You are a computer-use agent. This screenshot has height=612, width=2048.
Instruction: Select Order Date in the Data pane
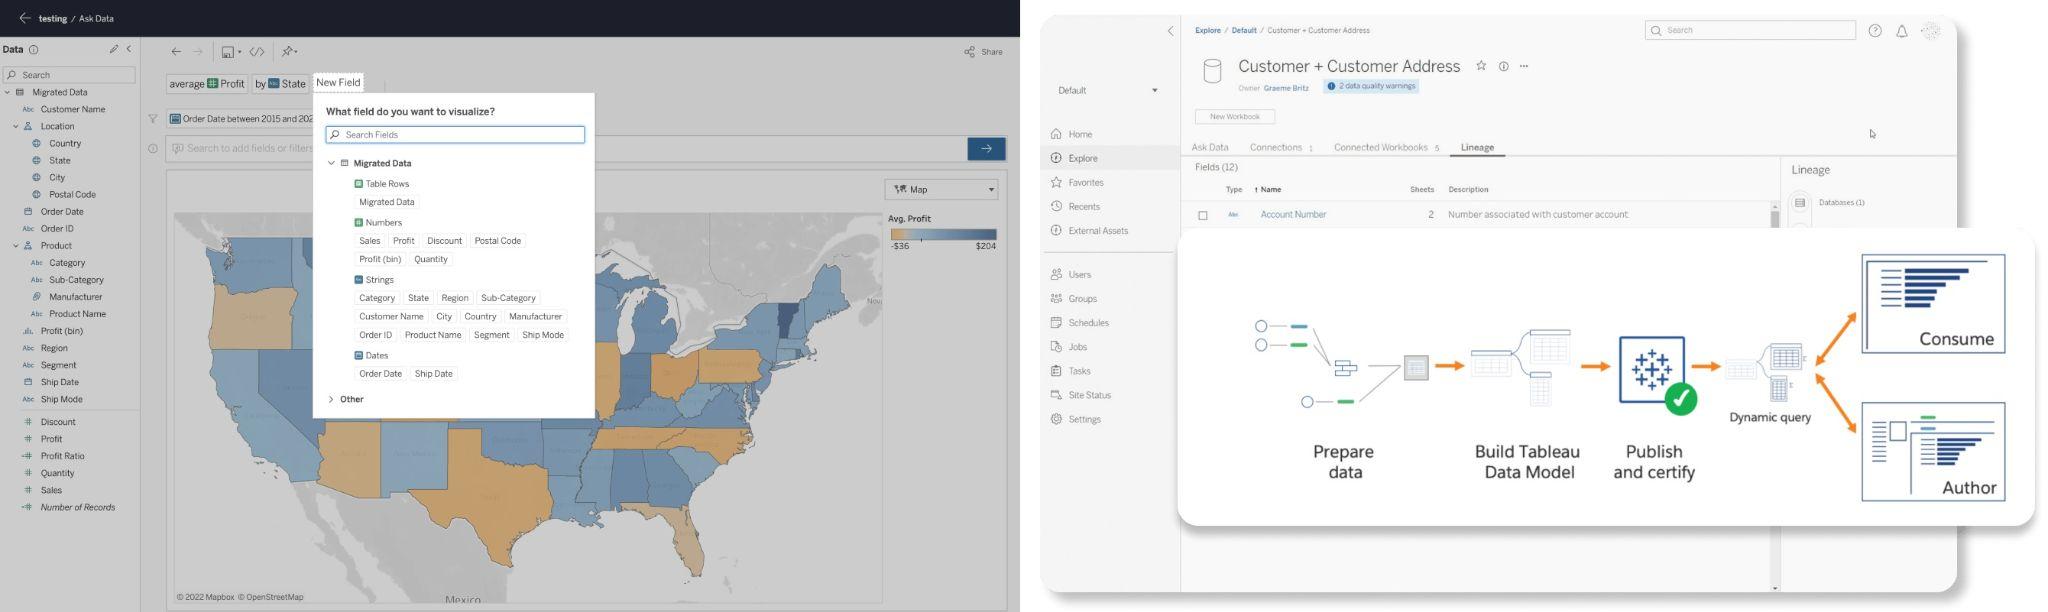[62, 211]
